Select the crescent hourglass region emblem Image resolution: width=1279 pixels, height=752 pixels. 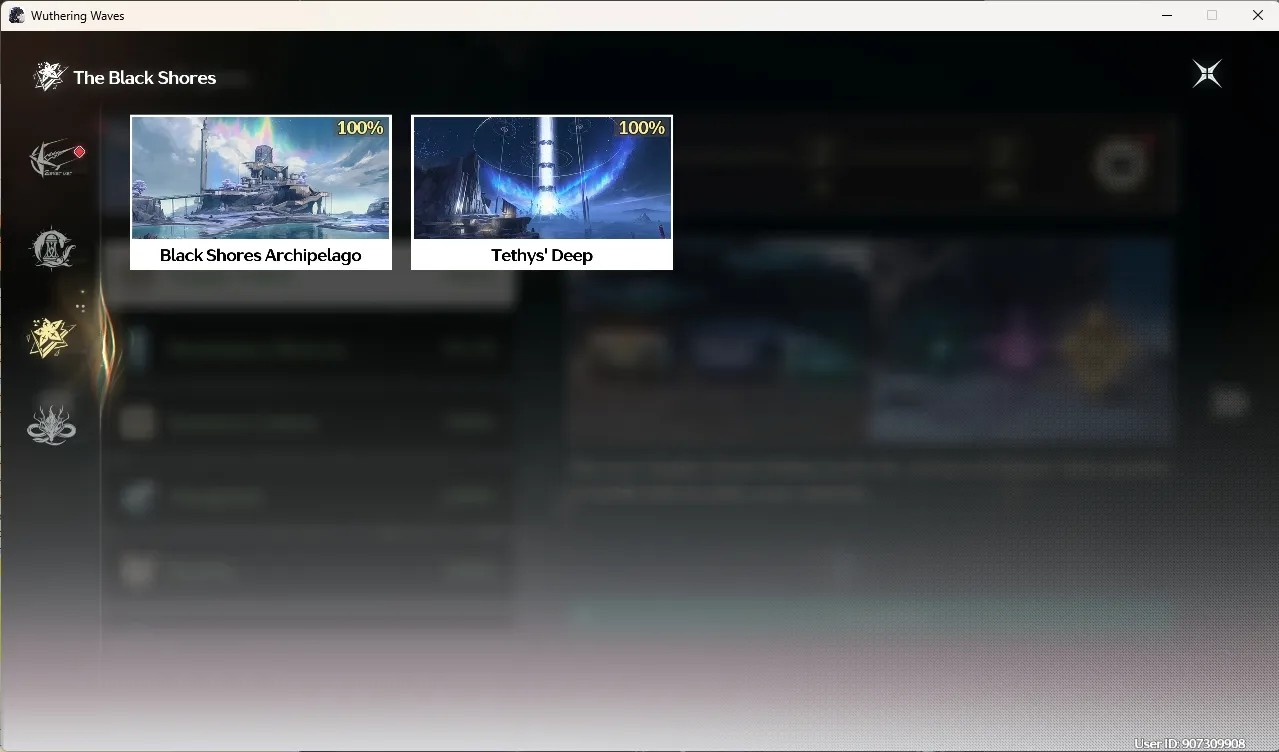click(51, 250)
